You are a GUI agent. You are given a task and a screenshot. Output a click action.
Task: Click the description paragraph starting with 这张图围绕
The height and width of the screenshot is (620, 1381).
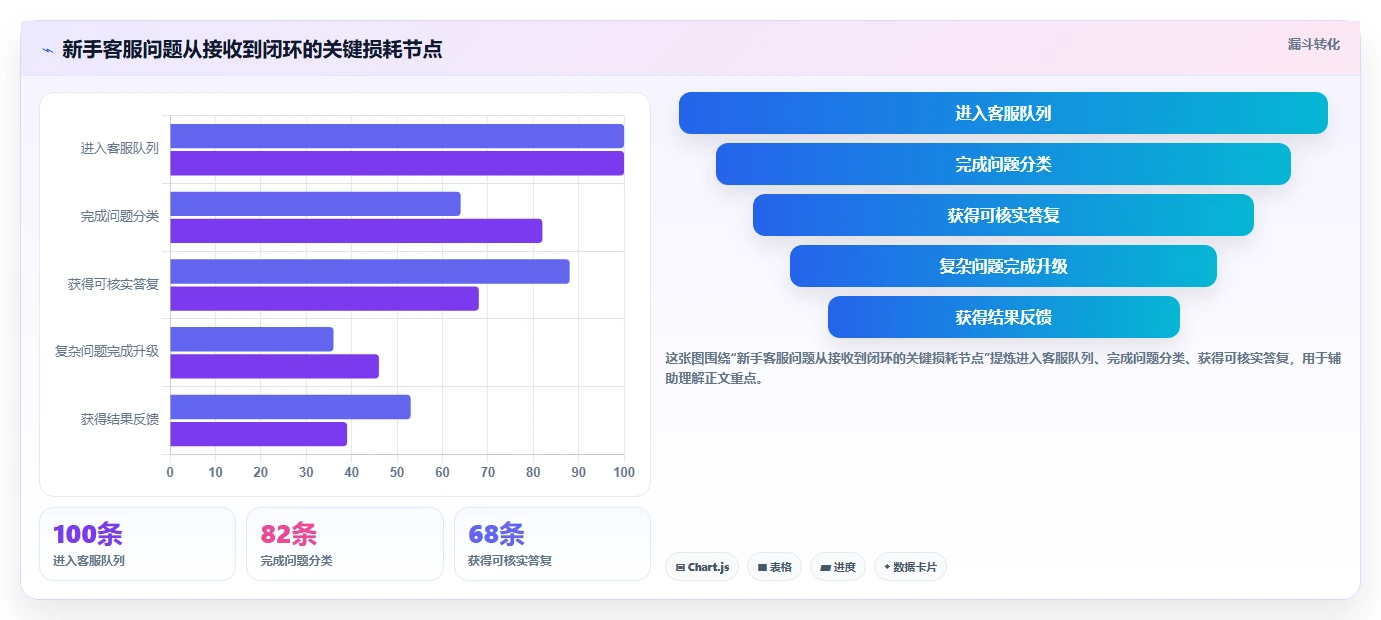[1003, 368]
